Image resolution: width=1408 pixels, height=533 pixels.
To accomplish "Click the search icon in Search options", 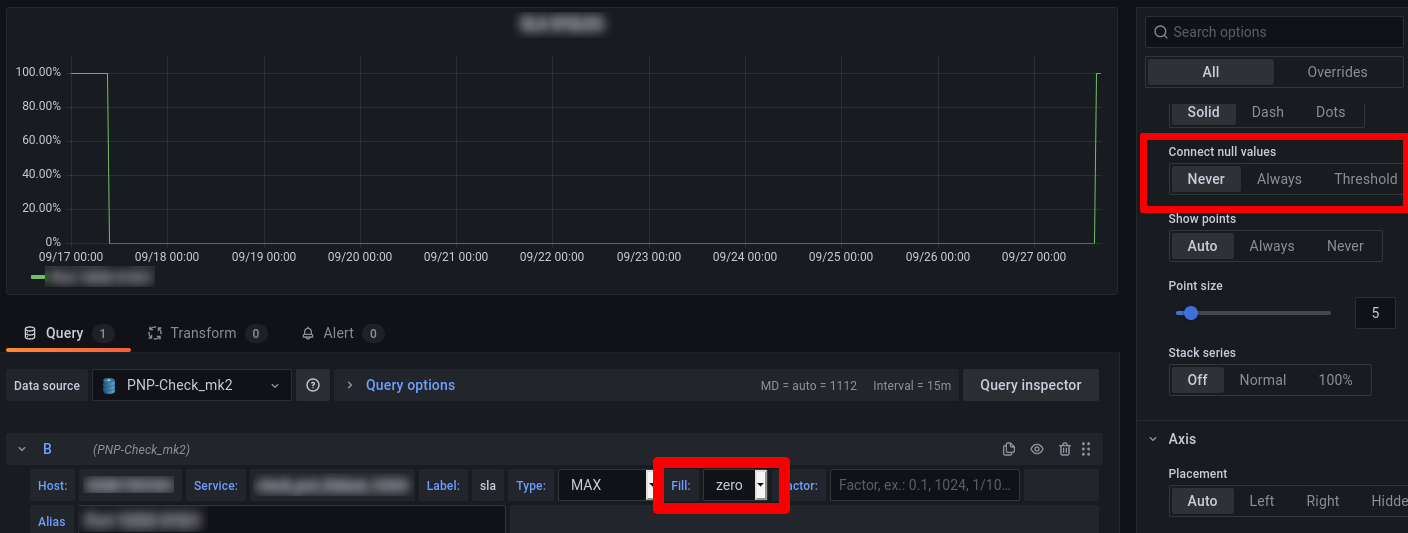I will (1161, 32).
